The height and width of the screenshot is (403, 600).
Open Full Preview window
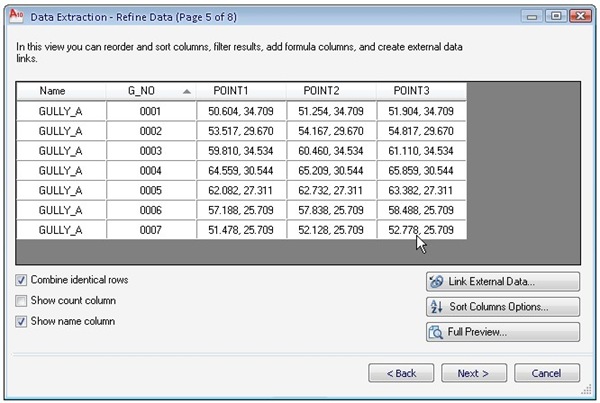pos(503,332)
